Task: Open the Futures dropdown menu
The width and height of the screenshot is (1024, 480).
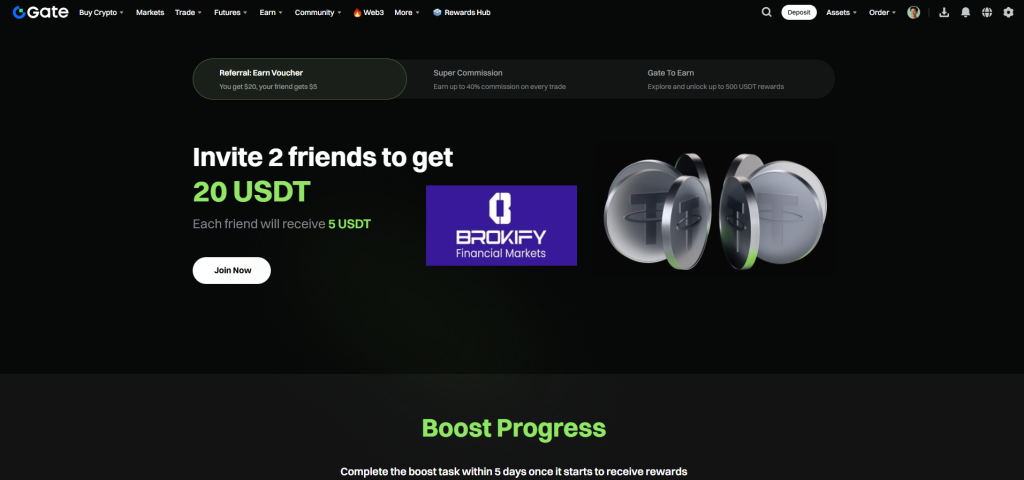Action: coord(231,12)
